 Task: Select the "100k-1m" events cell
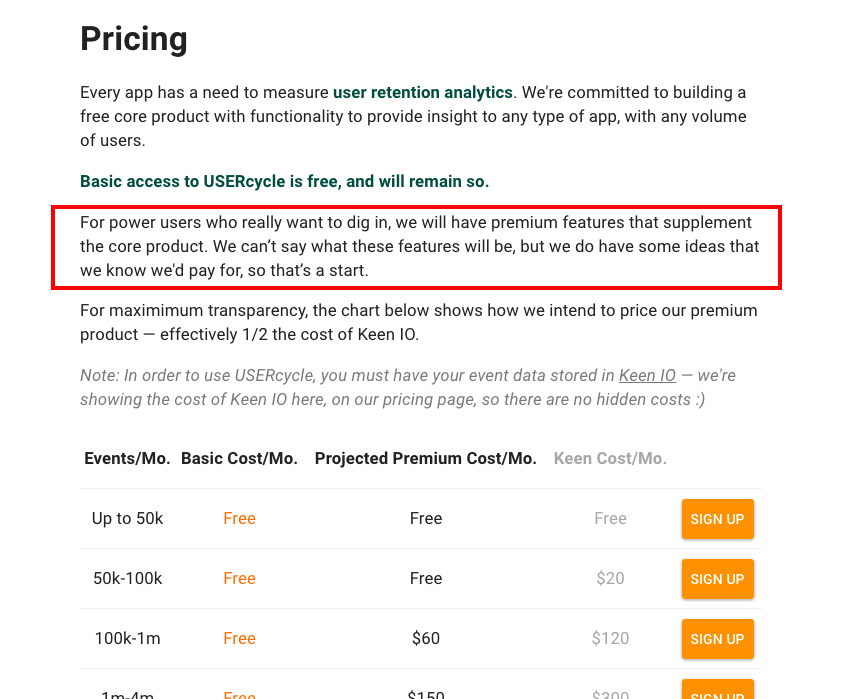click(127, 638)
